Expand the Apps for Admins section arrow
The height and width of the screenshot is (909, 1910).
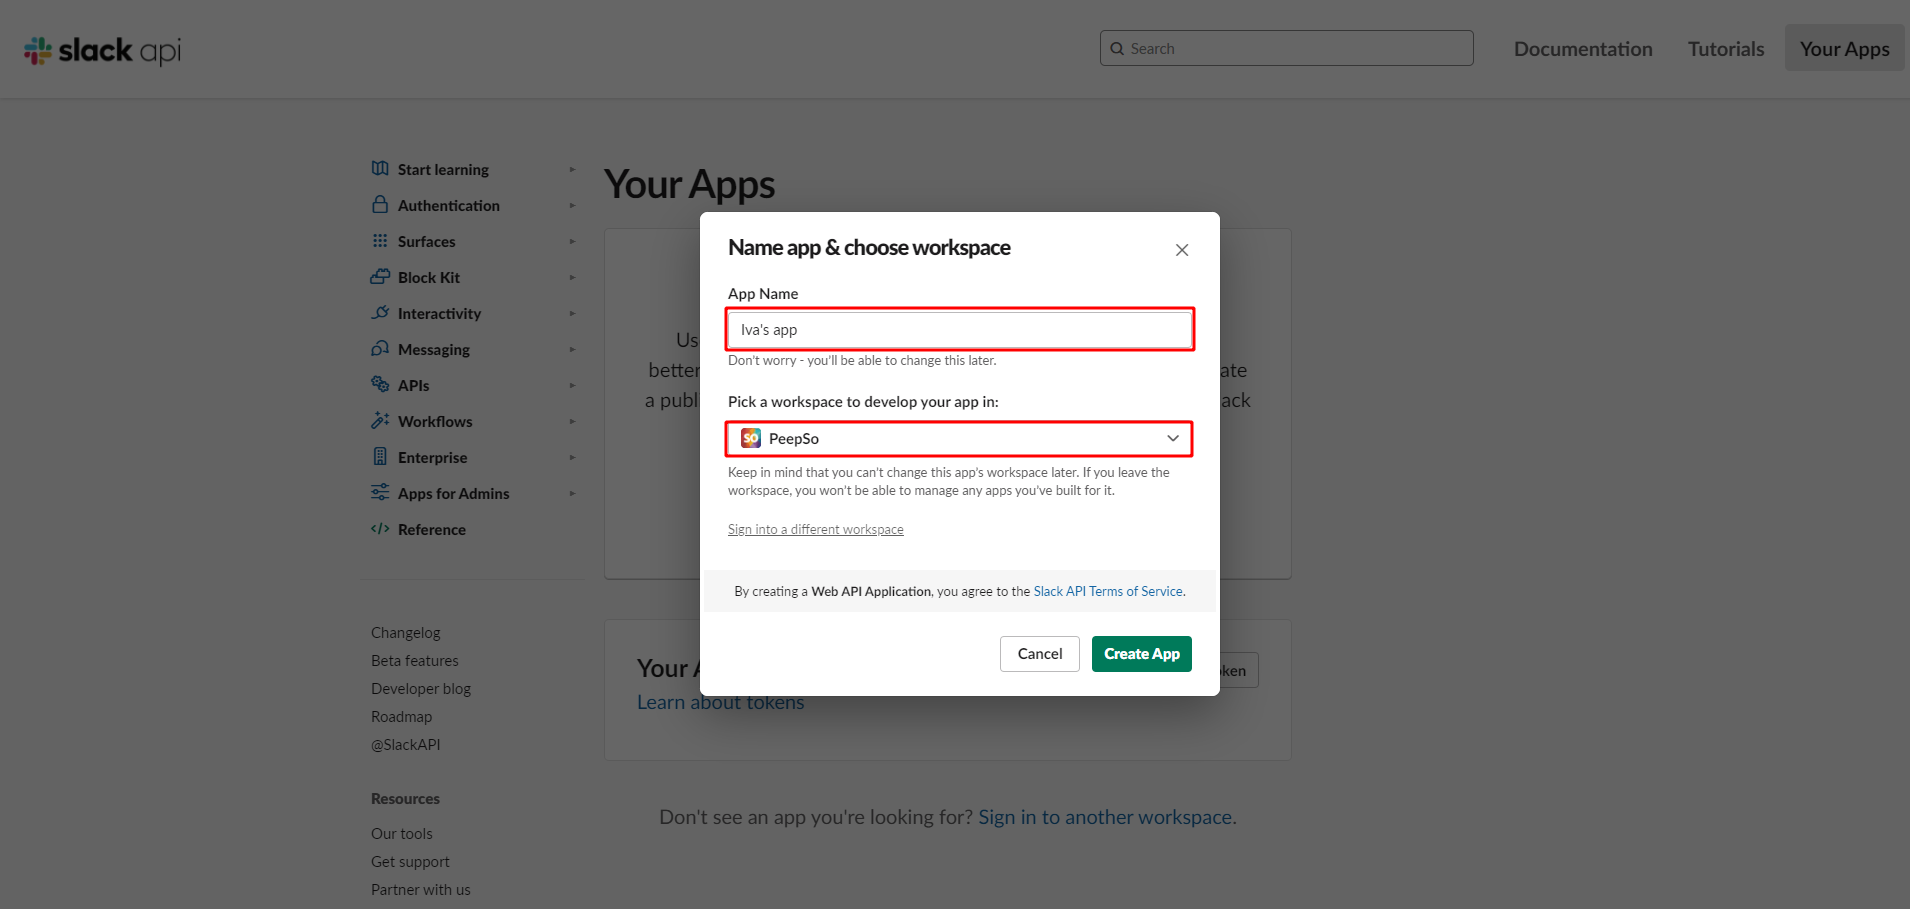(572, 493)
